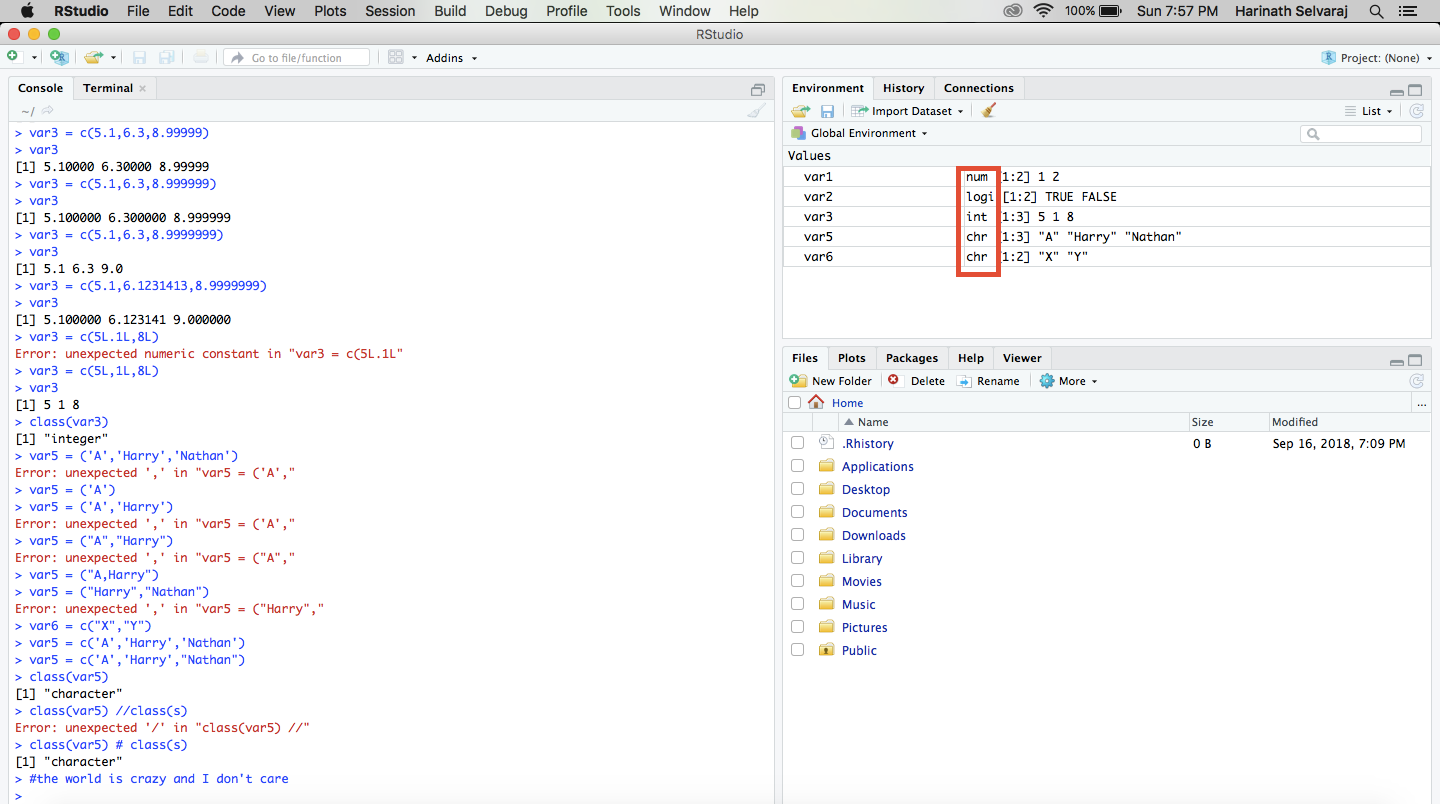
Task: Tick the checkbox for the Desktop folder
Action: [797, 488]
